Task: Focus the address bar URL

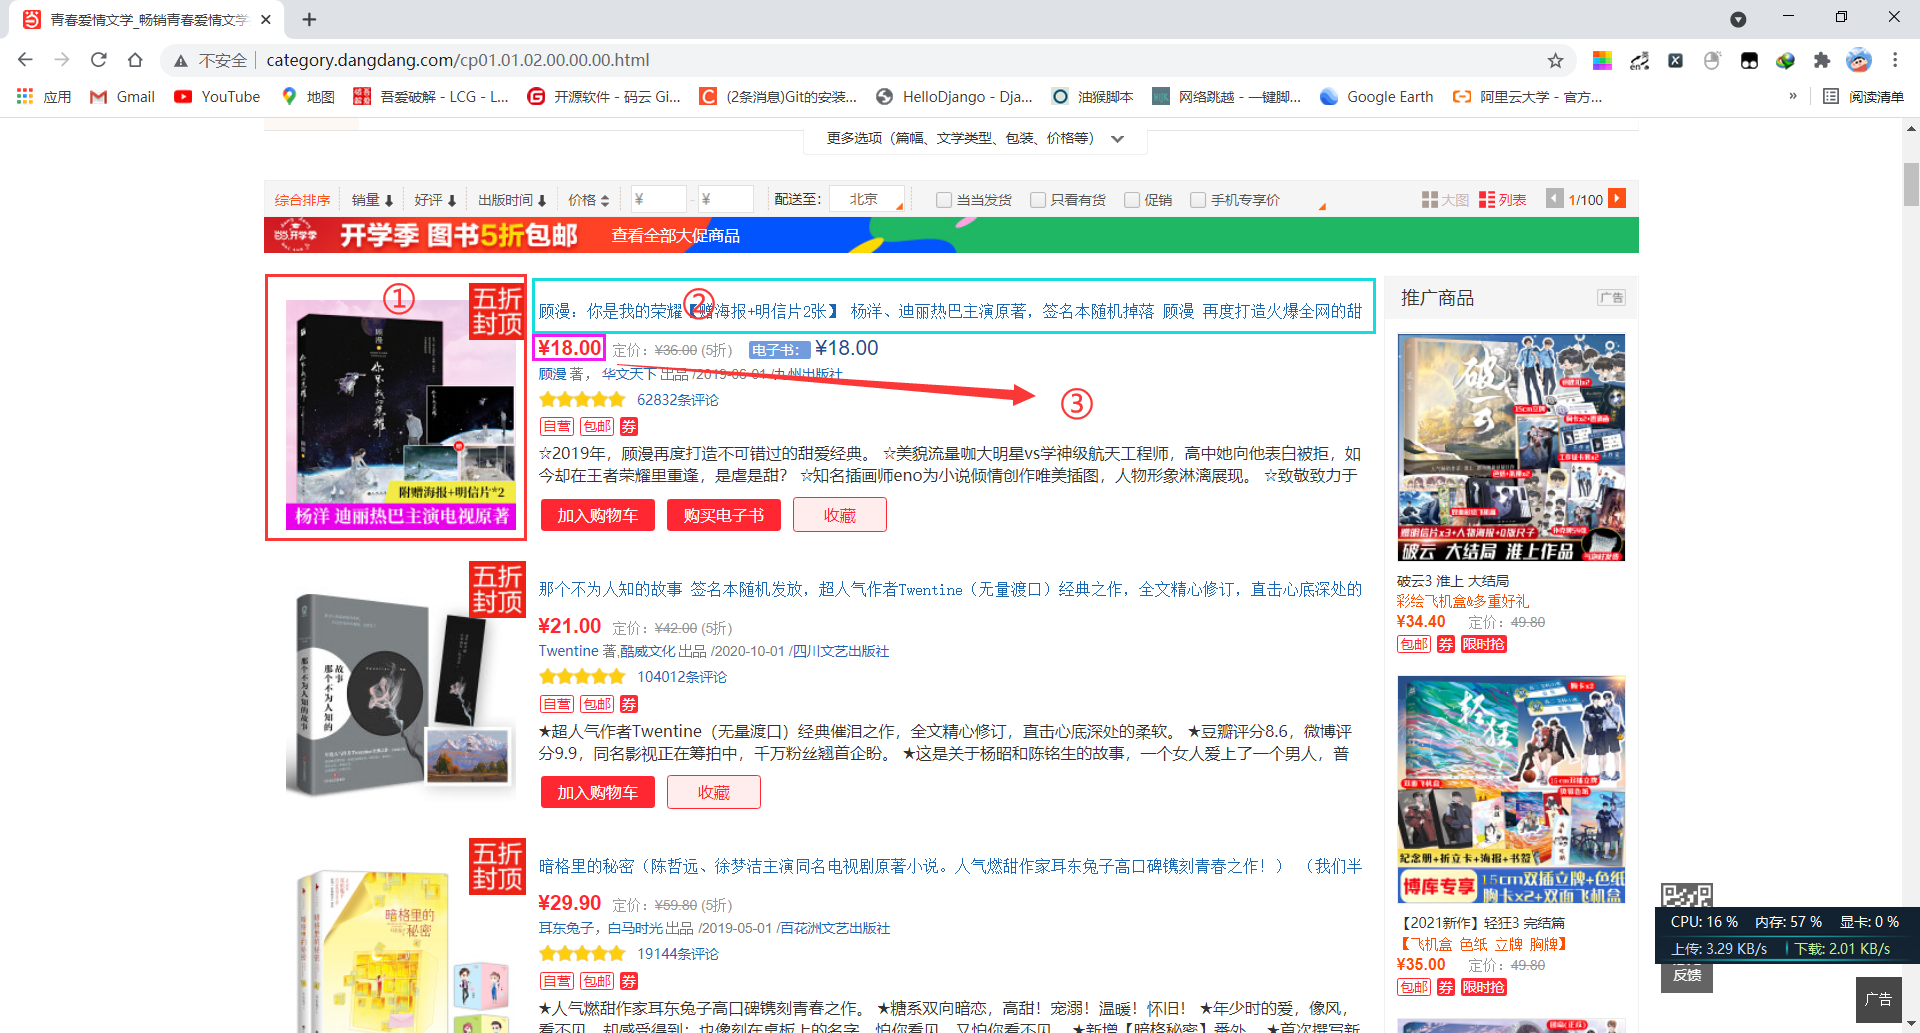Action: tap(458, 60)
